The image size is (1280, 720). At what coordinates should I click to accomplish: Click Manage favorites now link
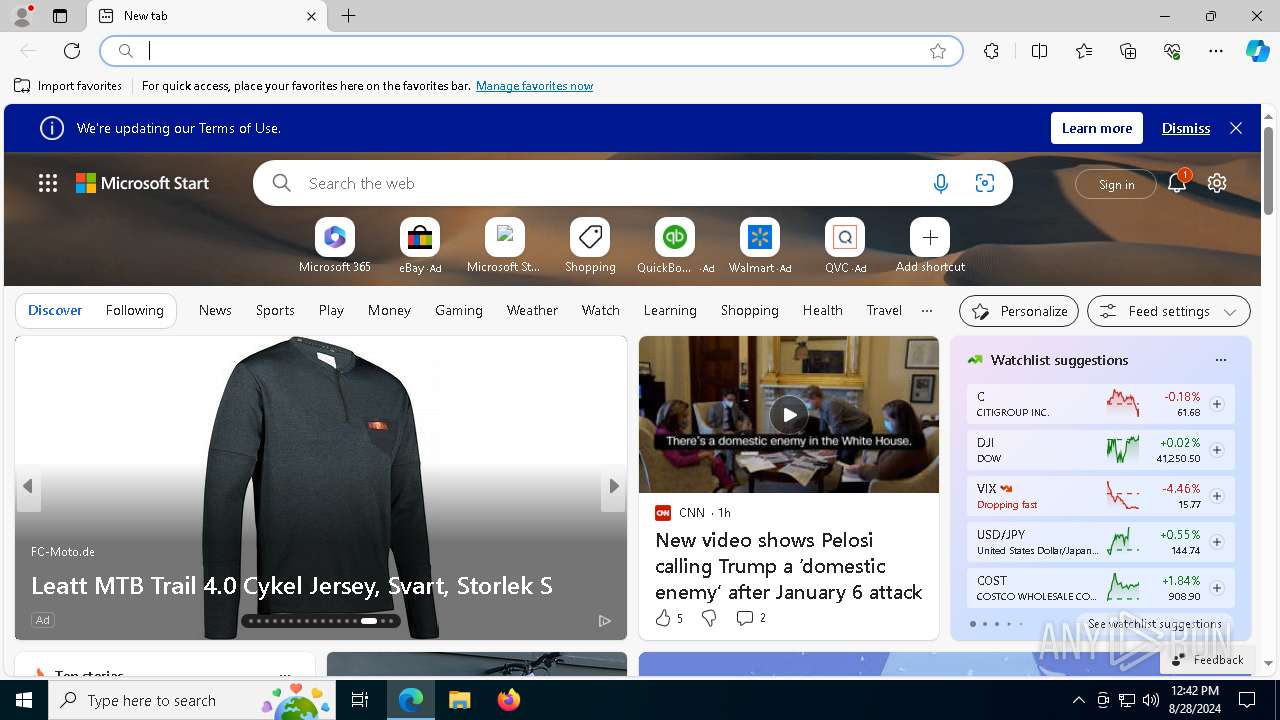pyautogui.click(x=534, y=86)
